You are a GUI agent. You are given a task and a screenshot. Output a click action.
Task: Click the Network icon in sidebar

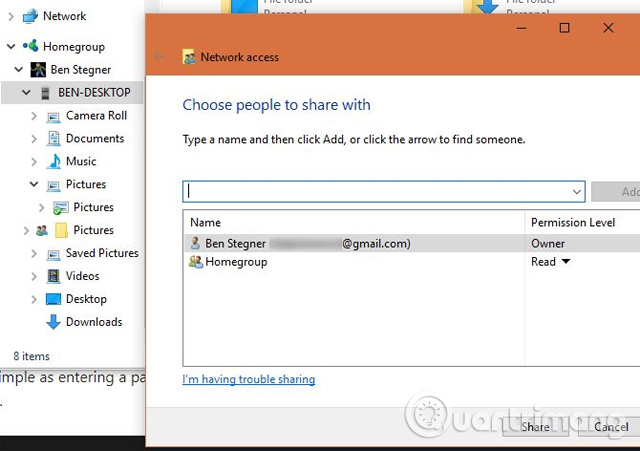(x=30, y=16)
